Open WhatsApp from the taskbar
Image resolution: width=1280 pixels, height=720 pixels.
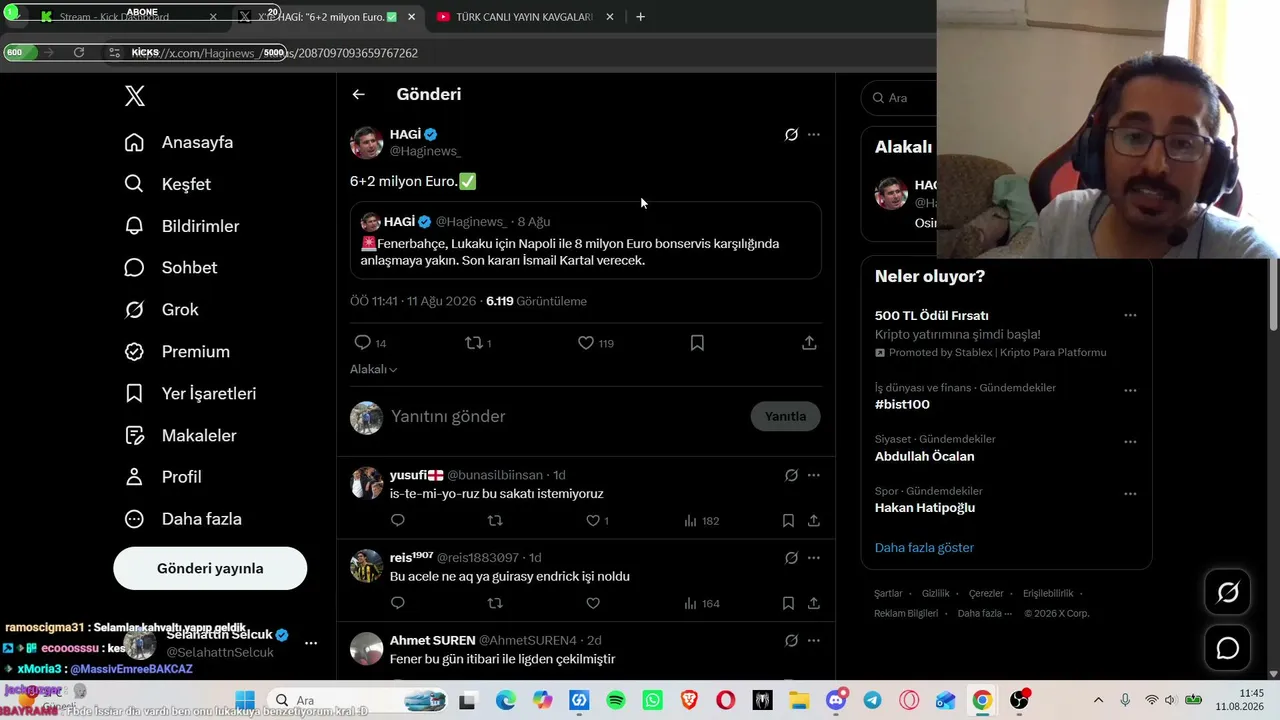pyautogui.click(x=653, y=700)
